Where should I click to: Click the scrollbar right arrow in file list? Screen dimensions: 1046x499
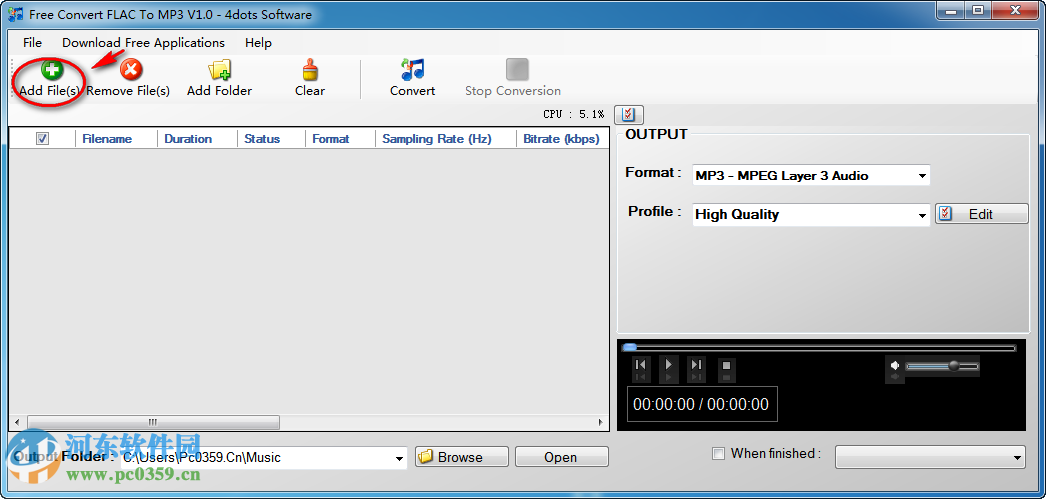[600, 422]
